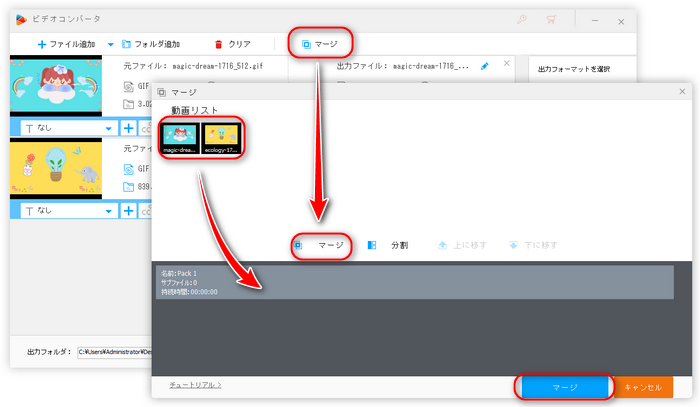Open the shopping cart icon in the title bar
This screenshot has height=407, width=700.
[x=551, y=19]
